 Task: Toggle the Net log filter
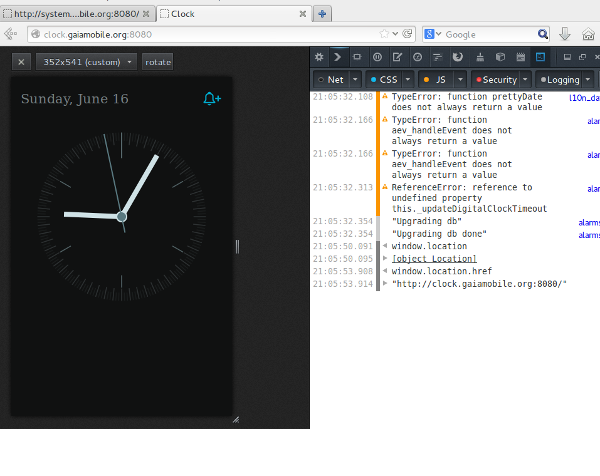(x=331, y=79)
